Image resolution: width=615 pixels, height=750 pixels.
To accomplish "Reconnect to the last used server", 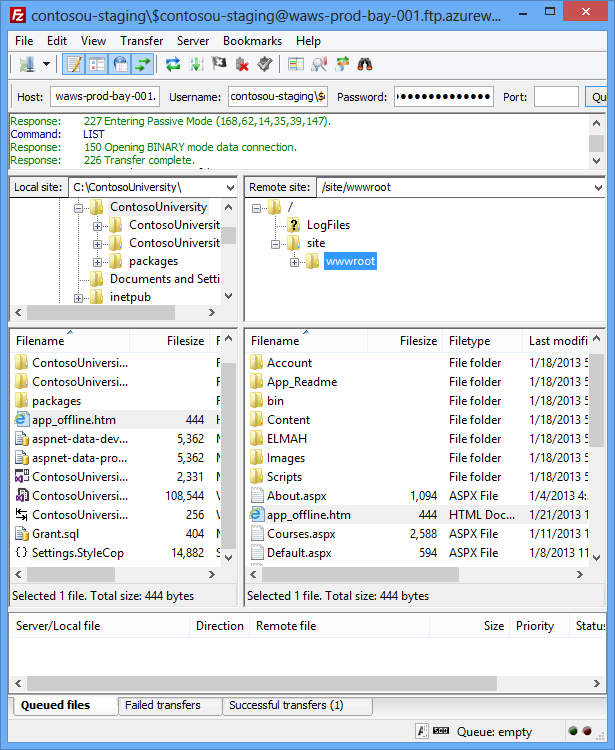I will 265,64.
